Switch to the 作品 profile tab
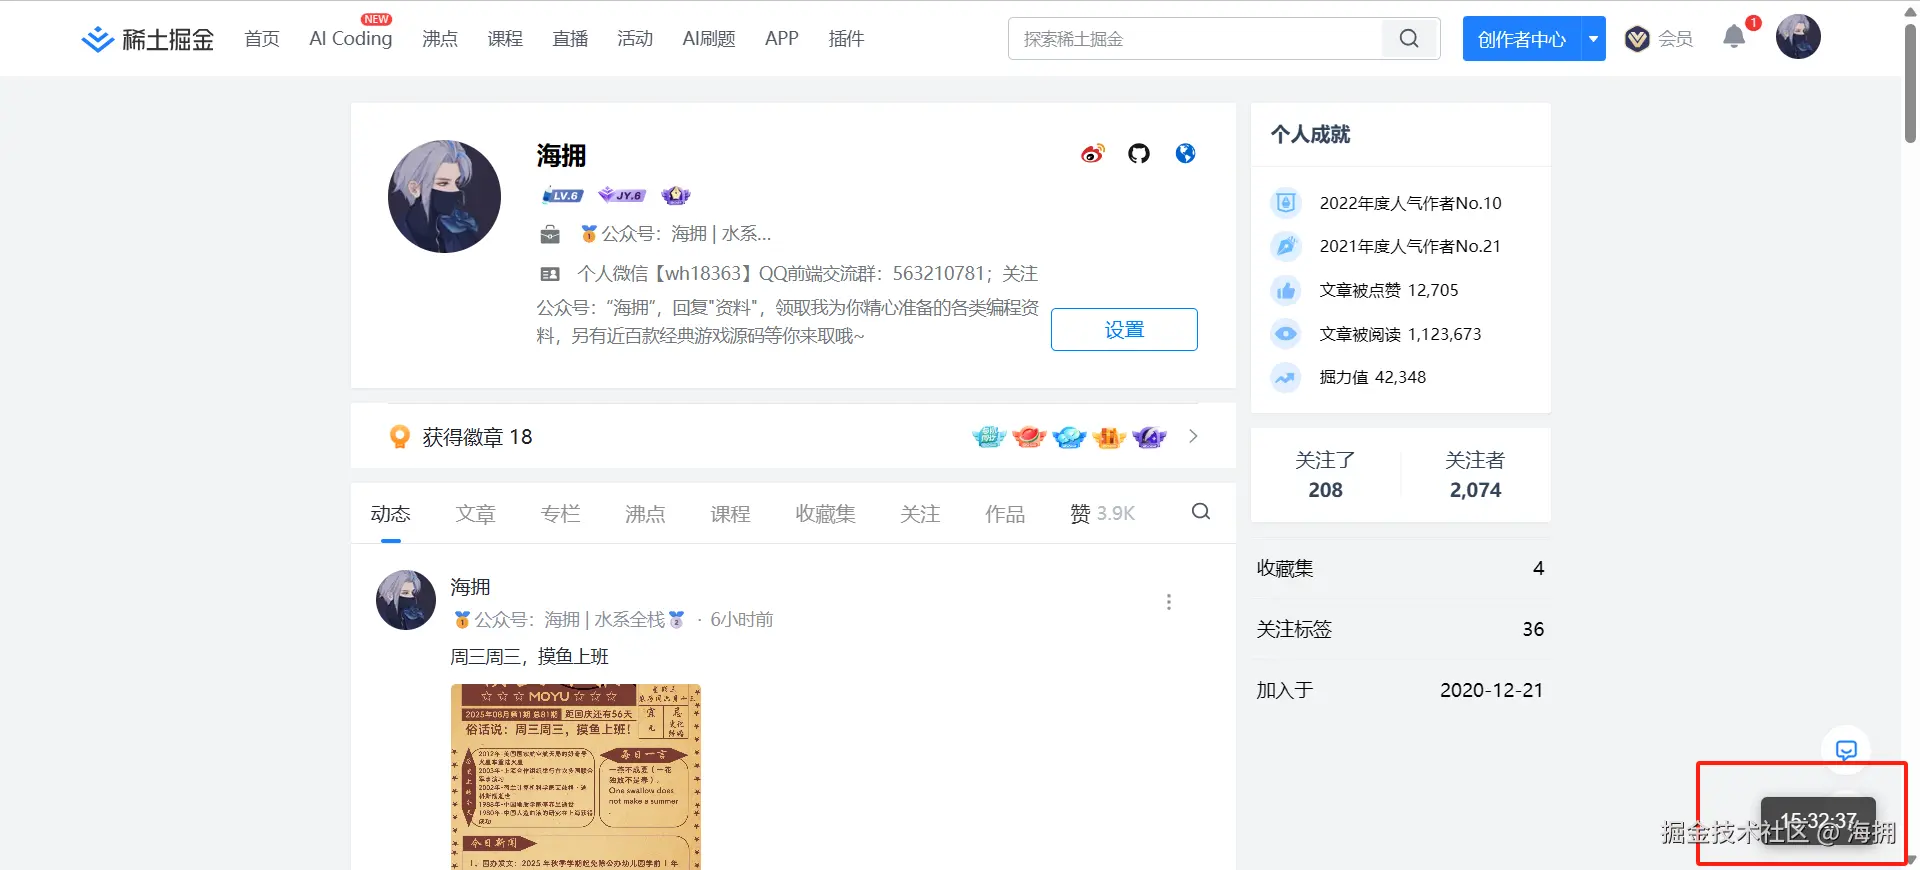The width and height of the screenshot is (1920, 870). (x=1005, y=514)
